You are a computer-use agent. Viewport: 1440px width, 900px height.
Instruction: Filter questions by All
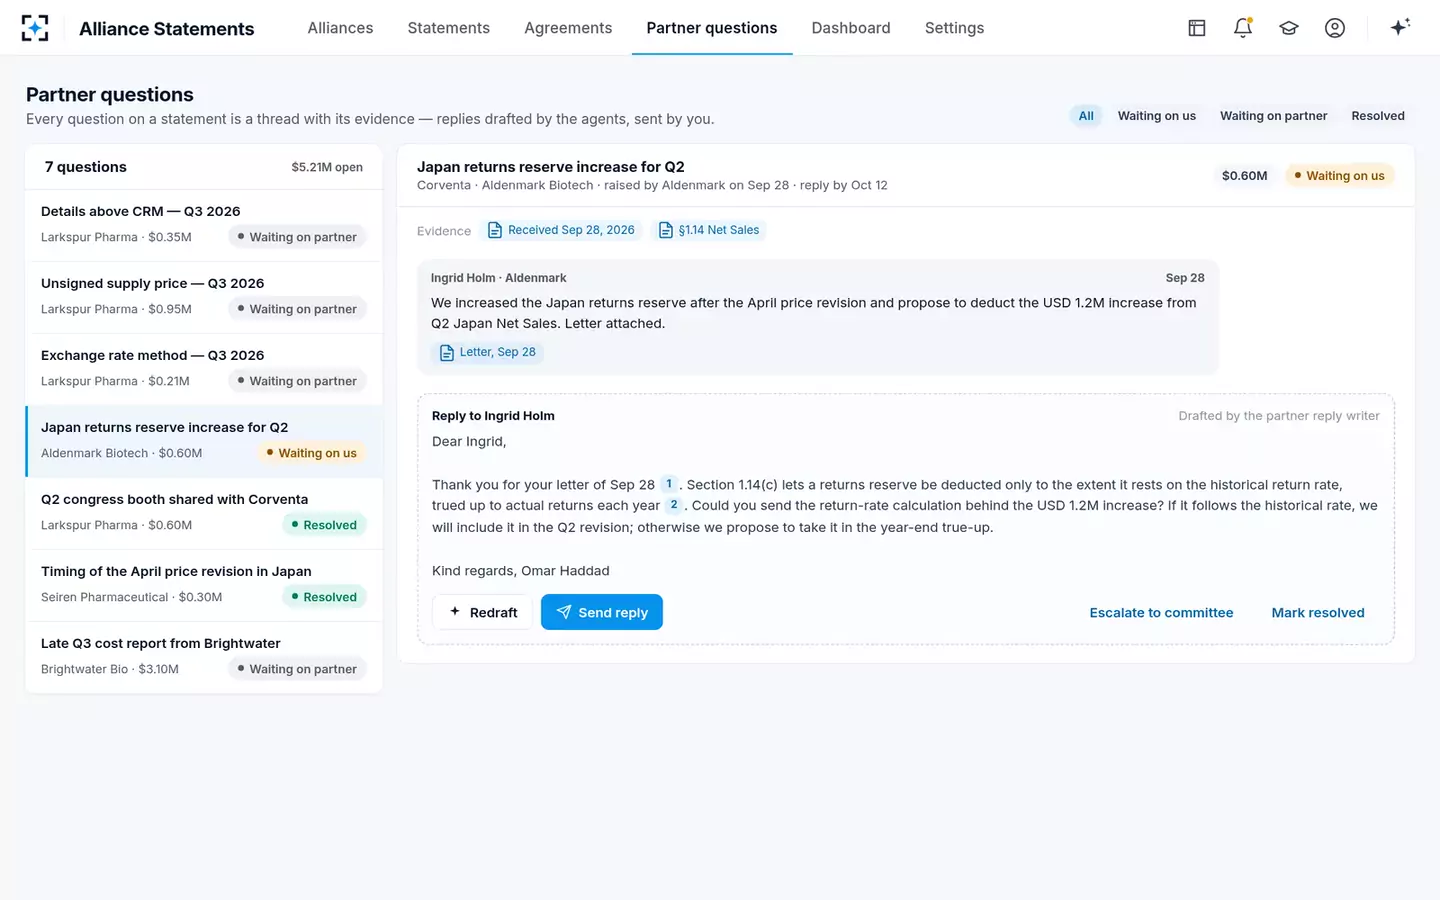pos(1086,116)
